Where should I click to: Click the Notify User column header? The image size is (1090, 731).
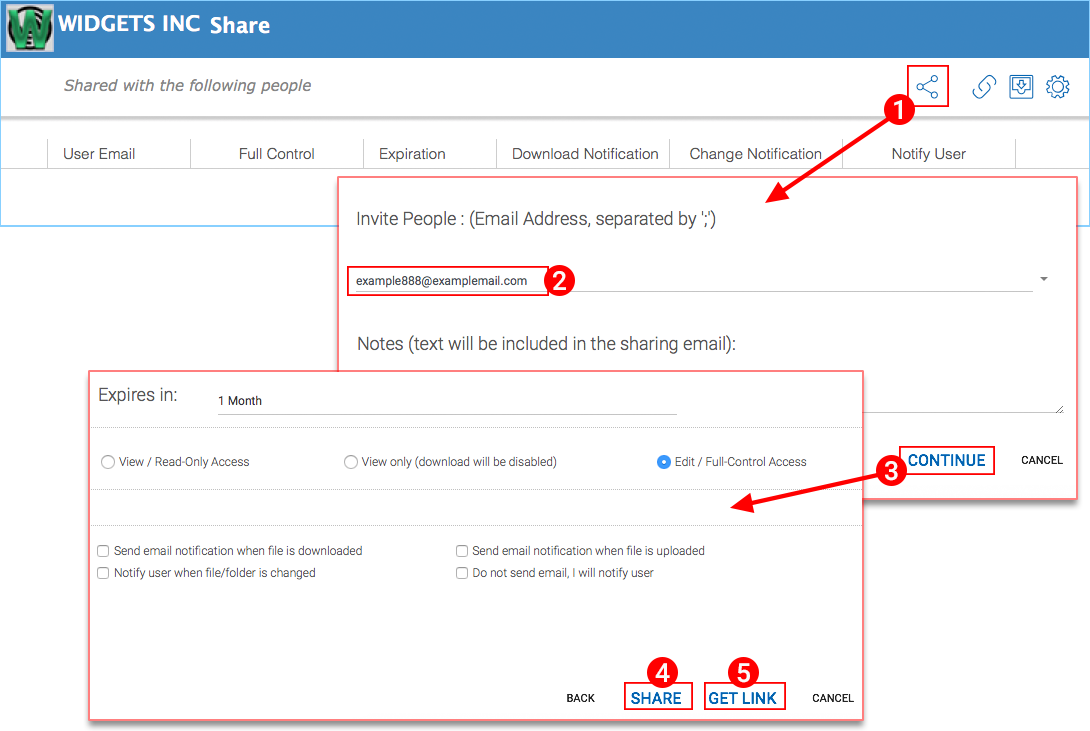(x=929, y=154)
